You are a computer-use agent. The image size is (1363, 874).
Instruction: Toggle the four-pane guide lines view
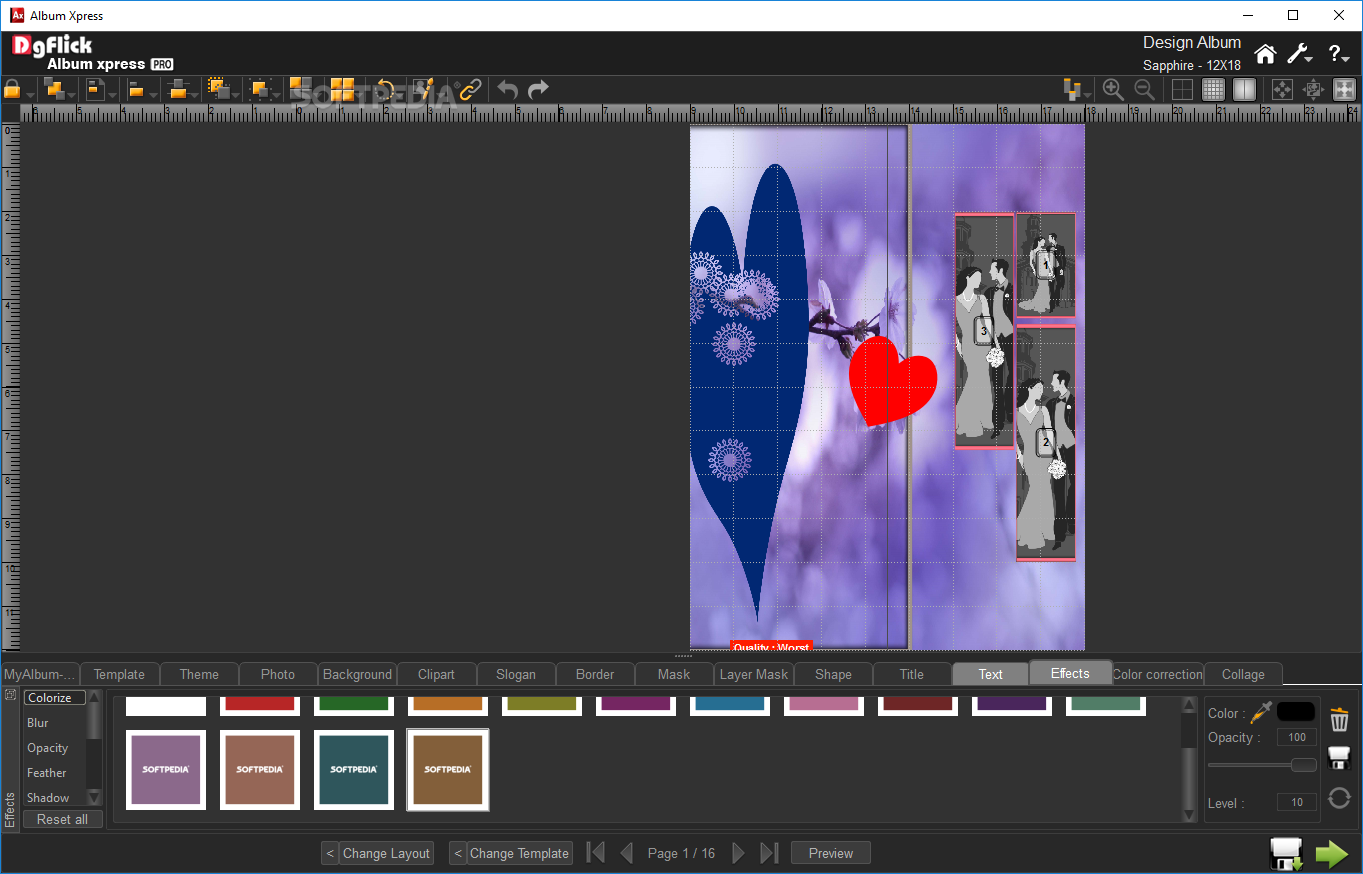(x=1182, y=89)
